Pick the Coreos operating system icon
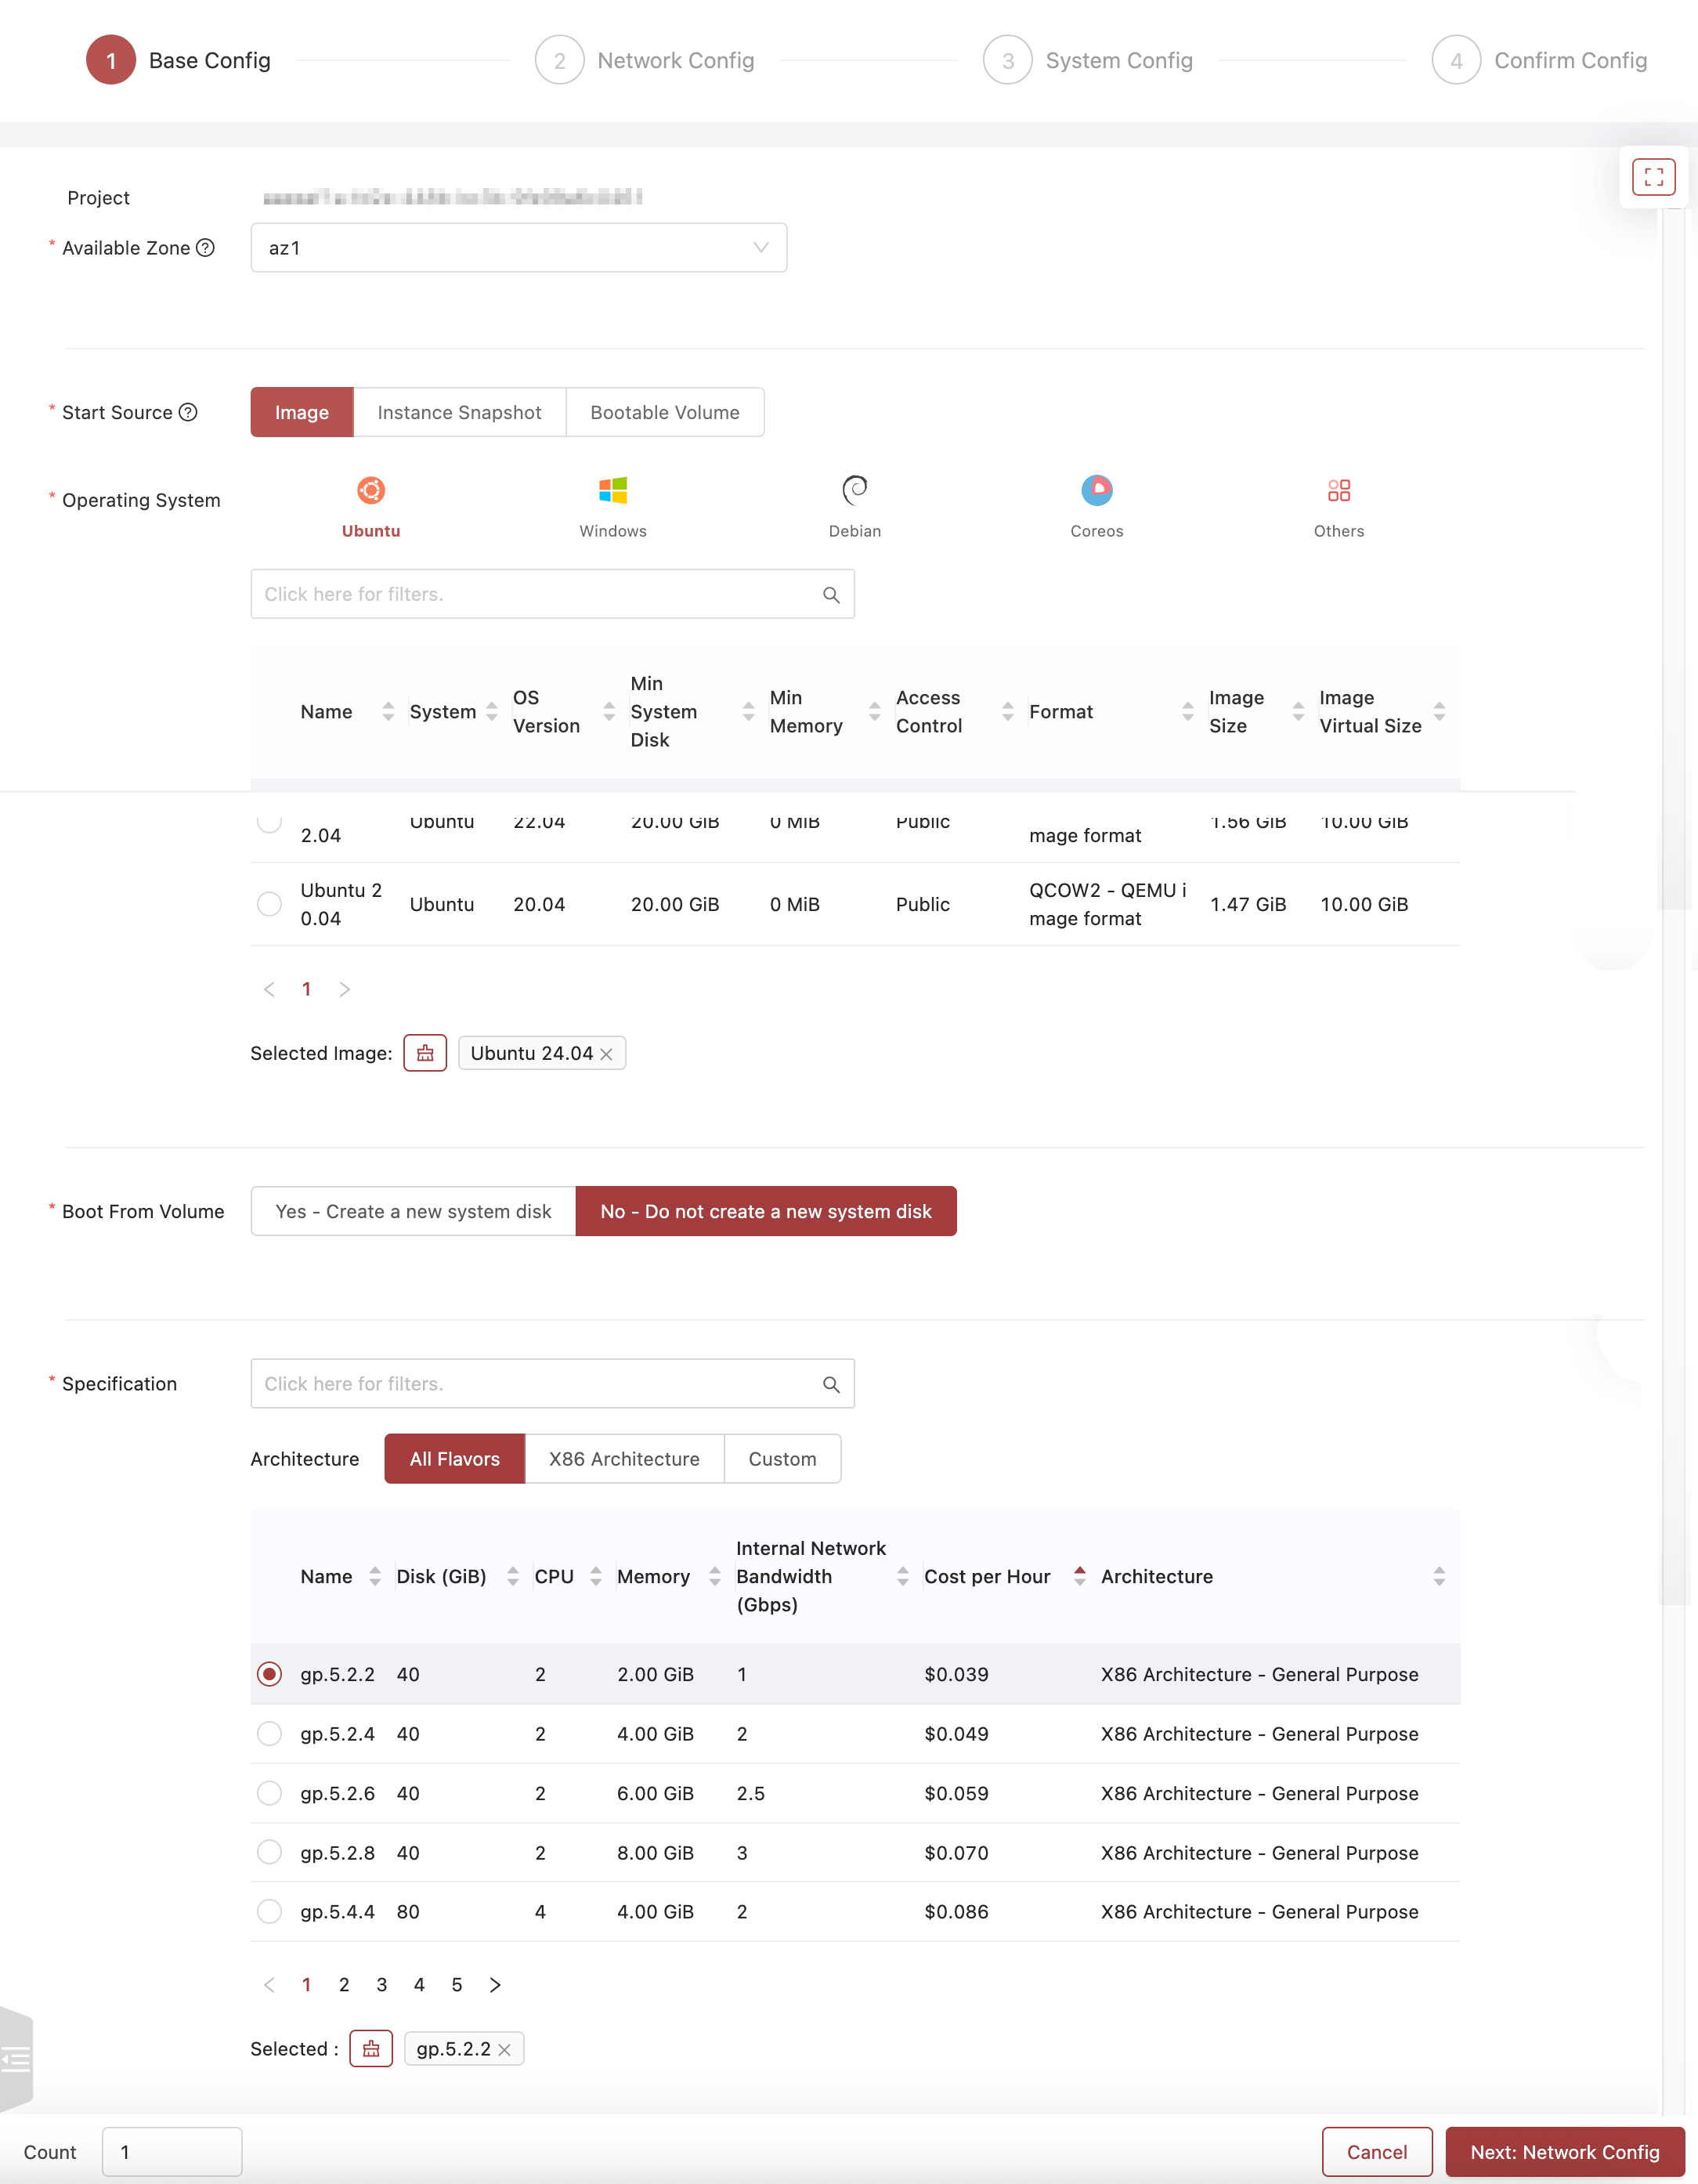Screen dimensions: 1698x2184 click(1096, 491)
